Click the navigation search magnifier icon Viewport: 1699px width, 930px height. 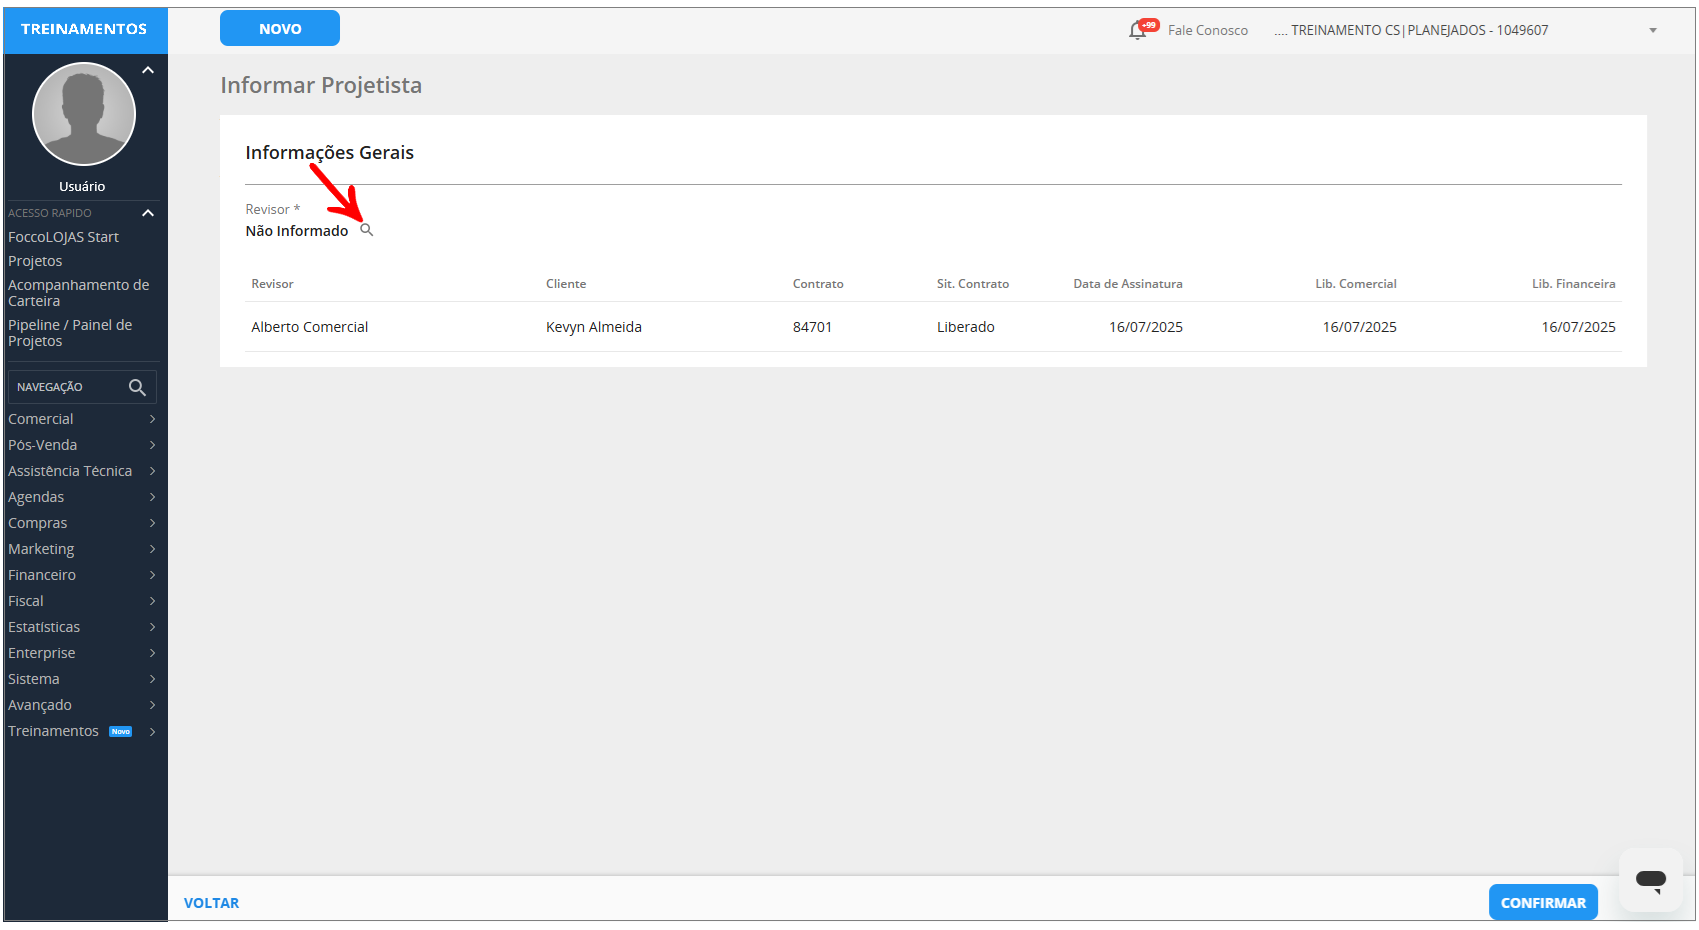pyautogui.click(x=137, y=387)
